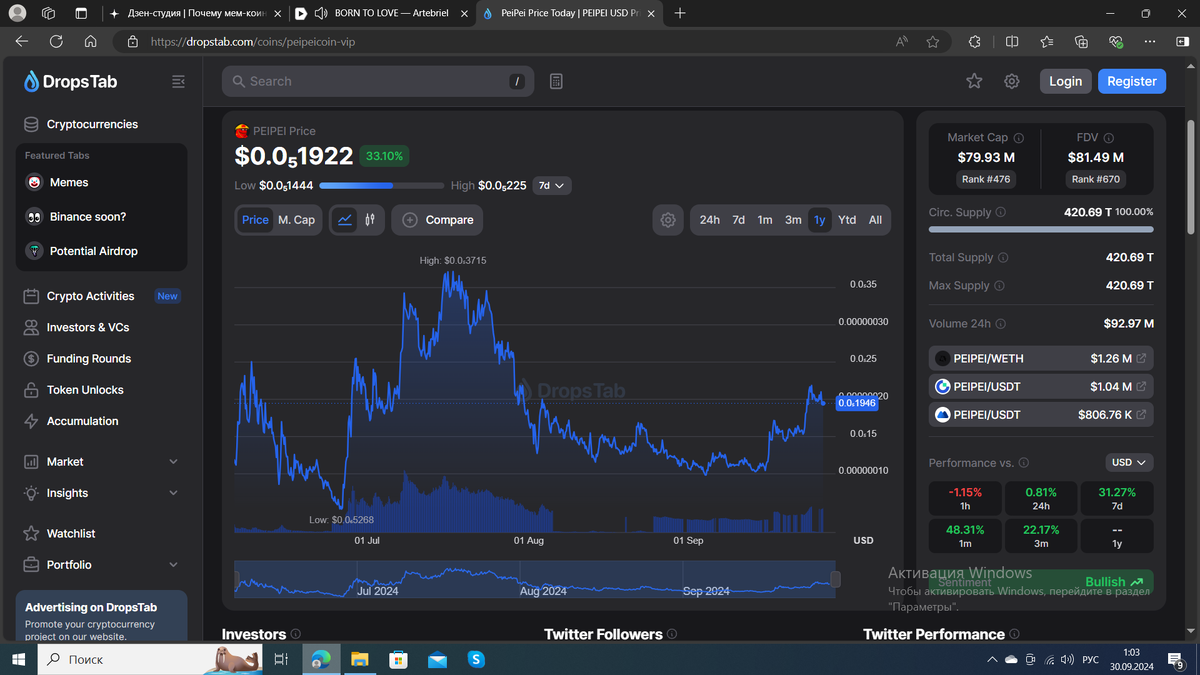Set chart range to 24h
Image resolution: width=1200 pixels, height=675 pixels.
[x=710, y=220]
